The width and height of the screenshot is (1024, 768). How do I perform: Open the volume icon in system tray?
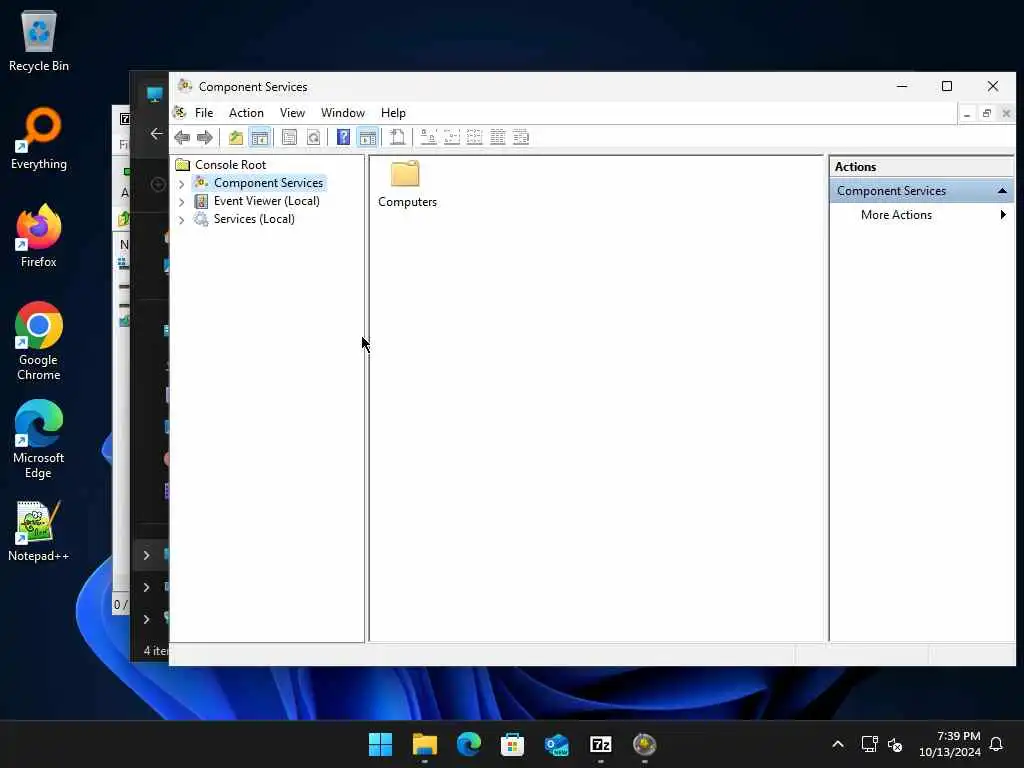(895, 744)
